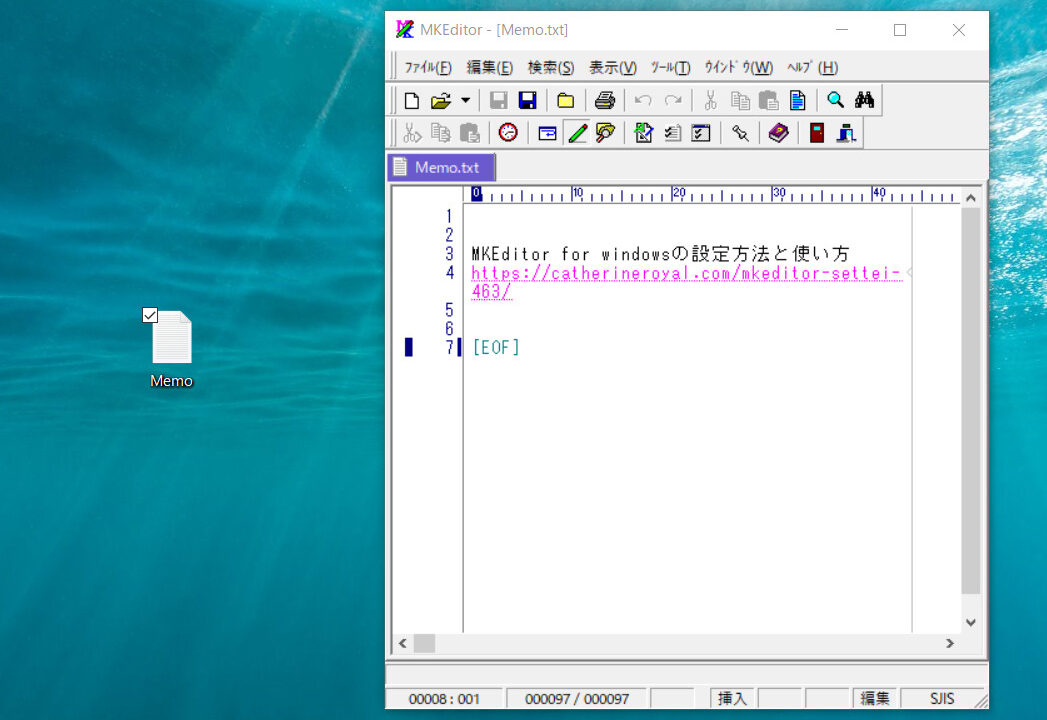
Task: Click the undo arrow icon
Action: click(x=643, y=100)
